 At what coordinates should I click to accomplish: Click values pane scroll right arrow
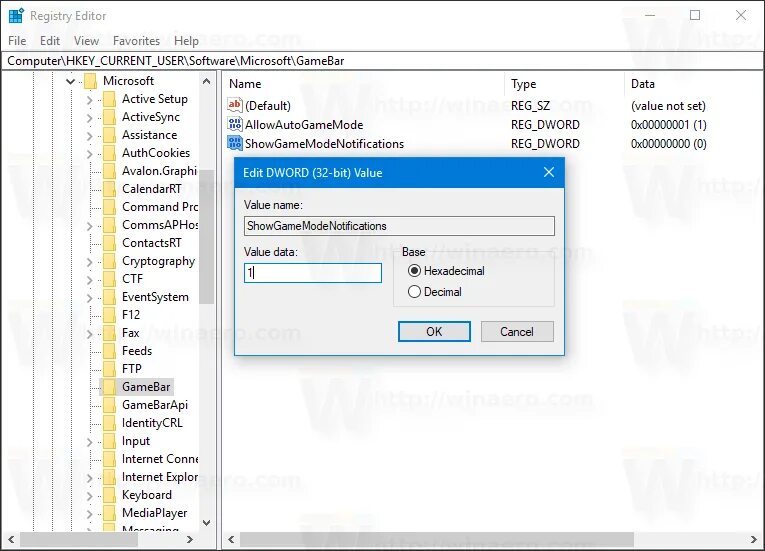click(754, 539)
